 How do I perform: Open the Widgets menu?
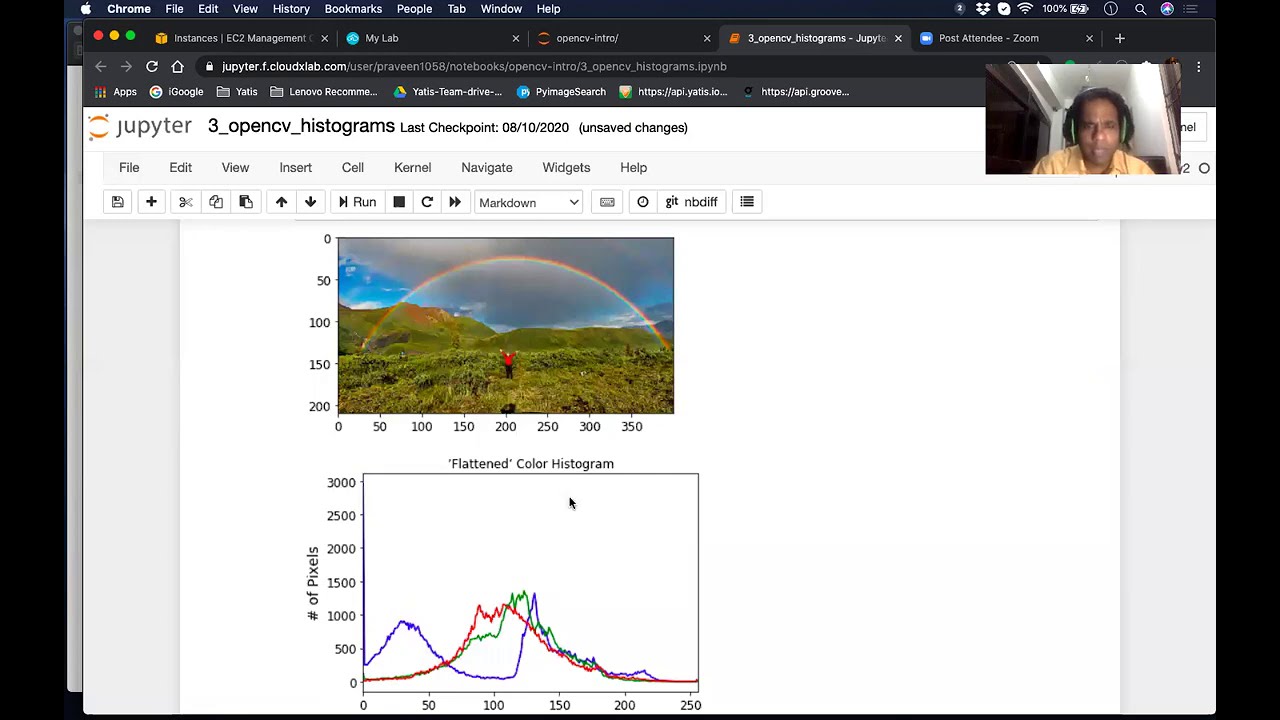(566, 168)
